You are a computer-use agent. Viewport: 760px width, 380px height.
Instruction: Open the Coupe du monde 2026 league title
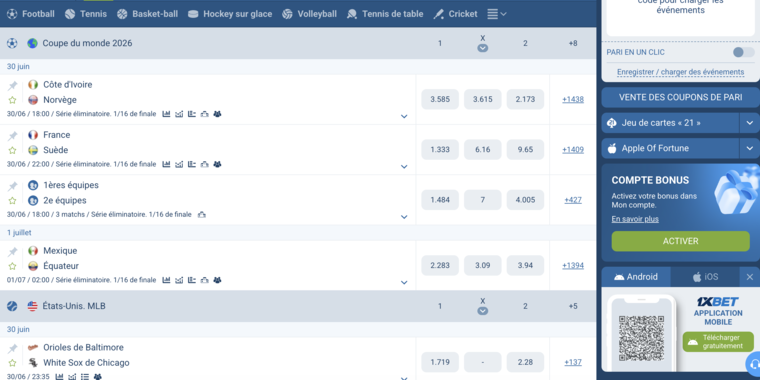click(x=87, y=43)
